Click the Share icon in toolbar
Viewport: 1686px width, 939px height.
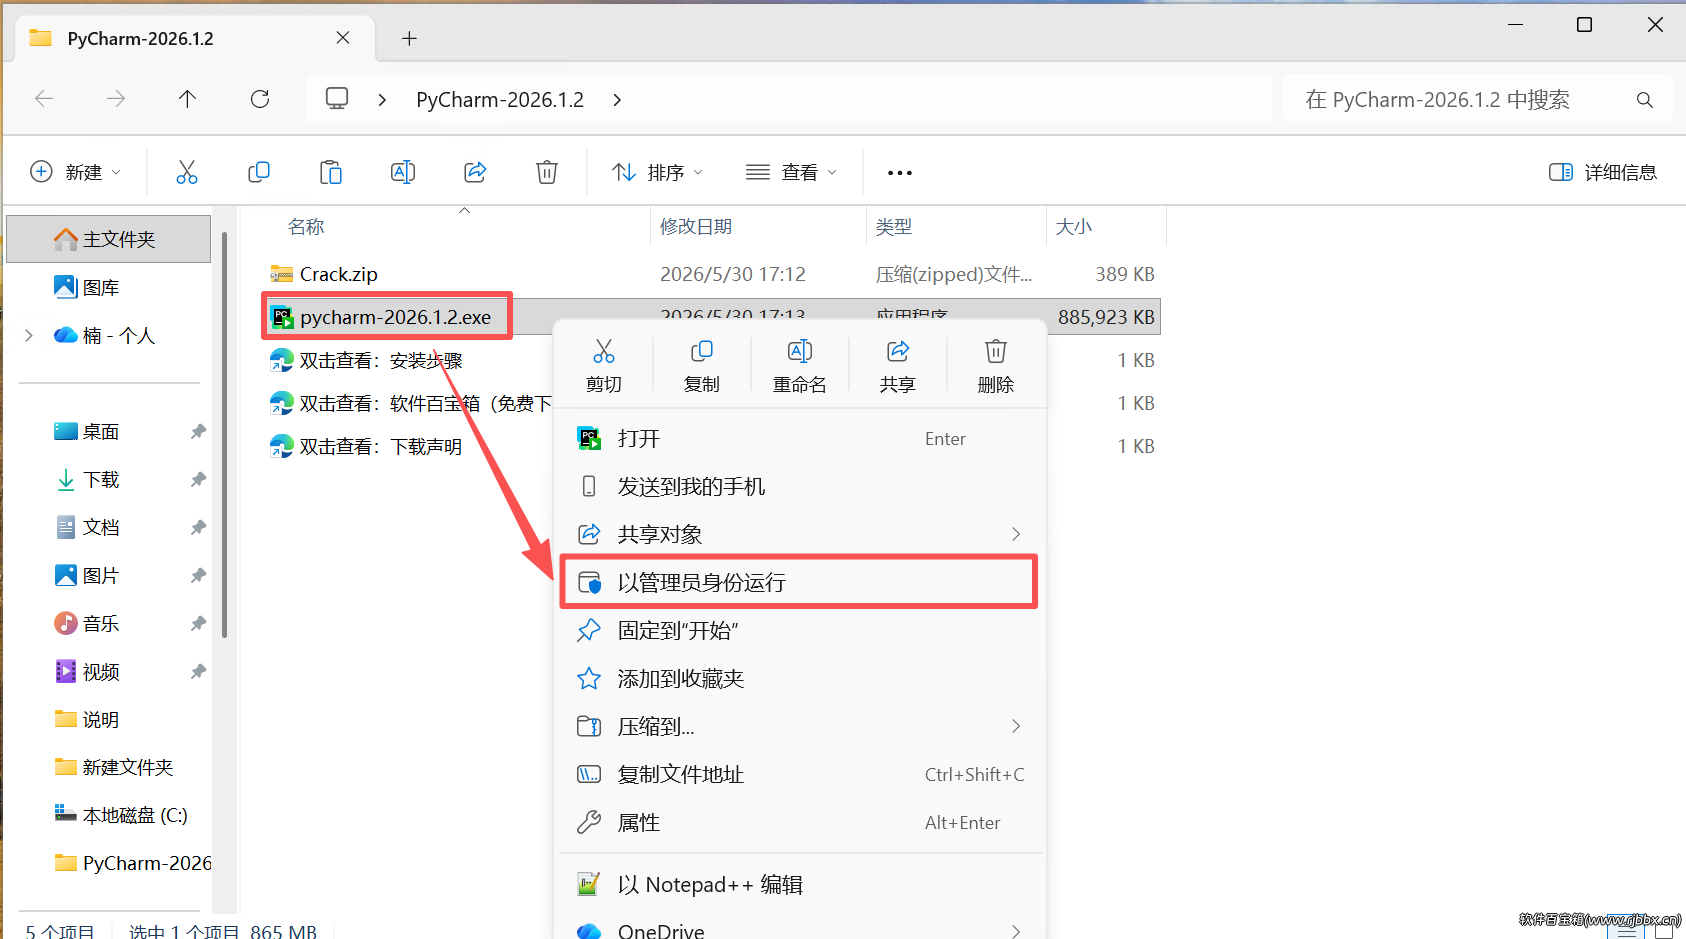pyautogui.click(x=475, y=172)
